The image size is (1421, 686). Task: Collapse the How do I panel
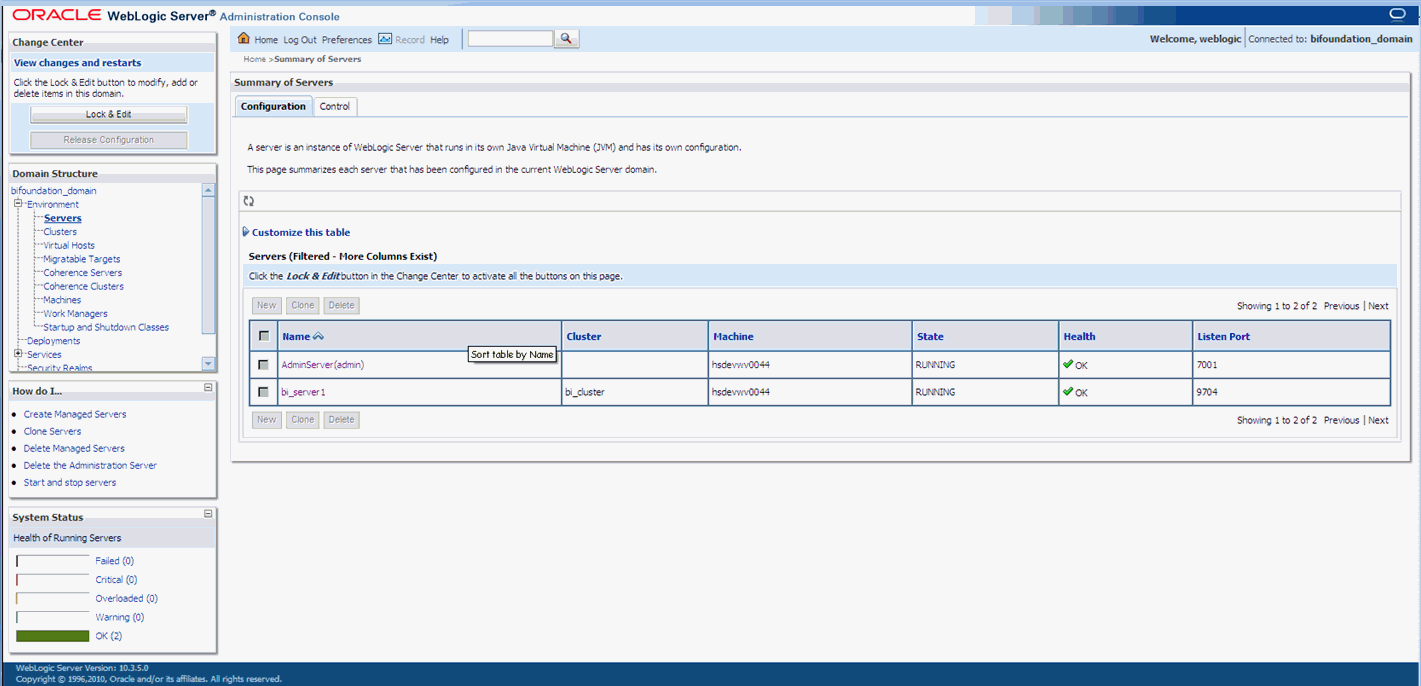pos(208,387)
